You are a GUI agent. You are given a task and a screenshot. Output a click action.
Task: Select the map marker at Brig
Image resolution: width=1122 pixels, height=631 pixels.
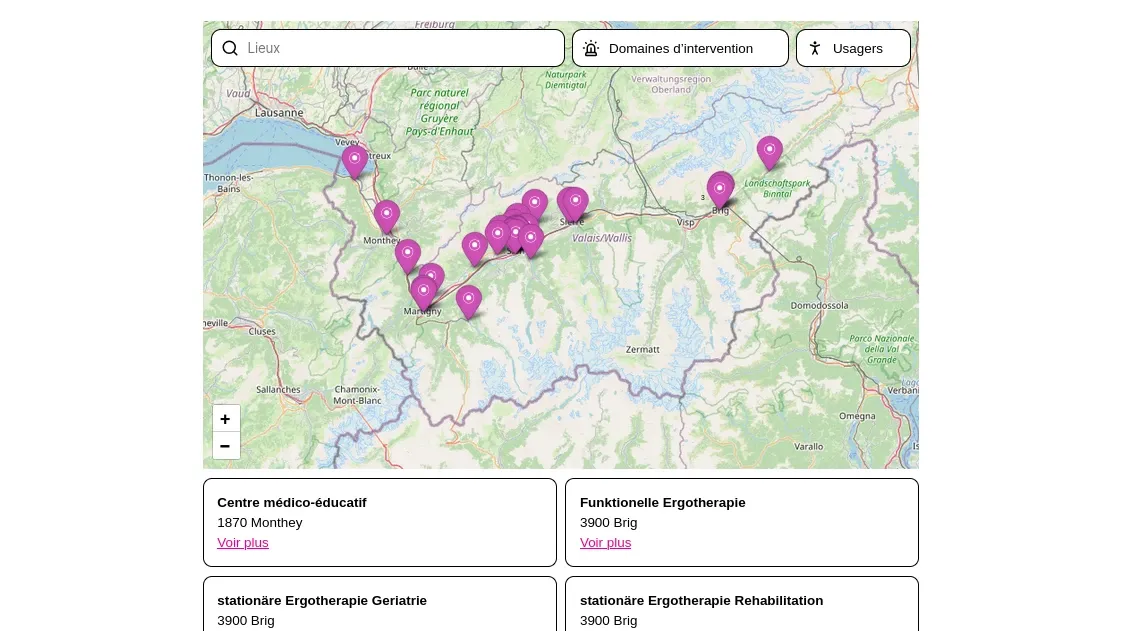click(719, 188)
